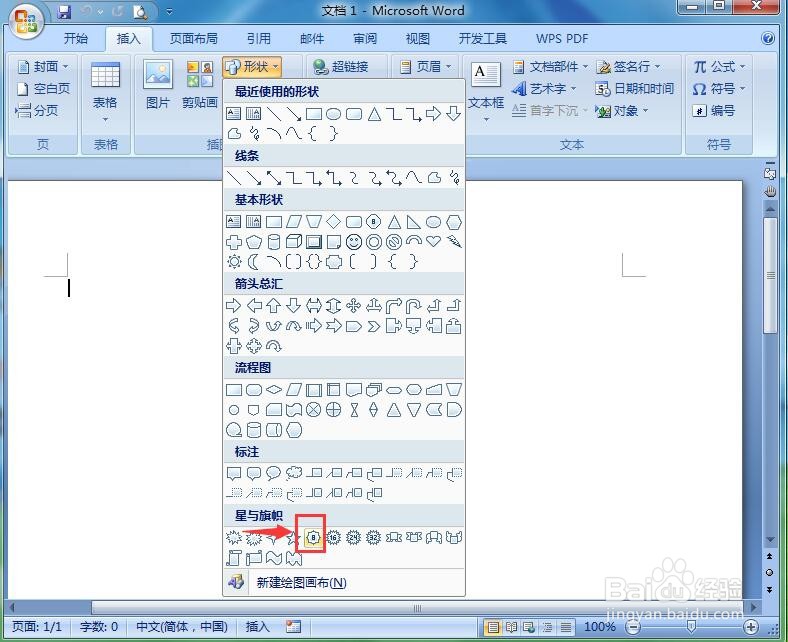Choose the cross basic shape
This screenshot has height=642, width=788.
(234, 242)
